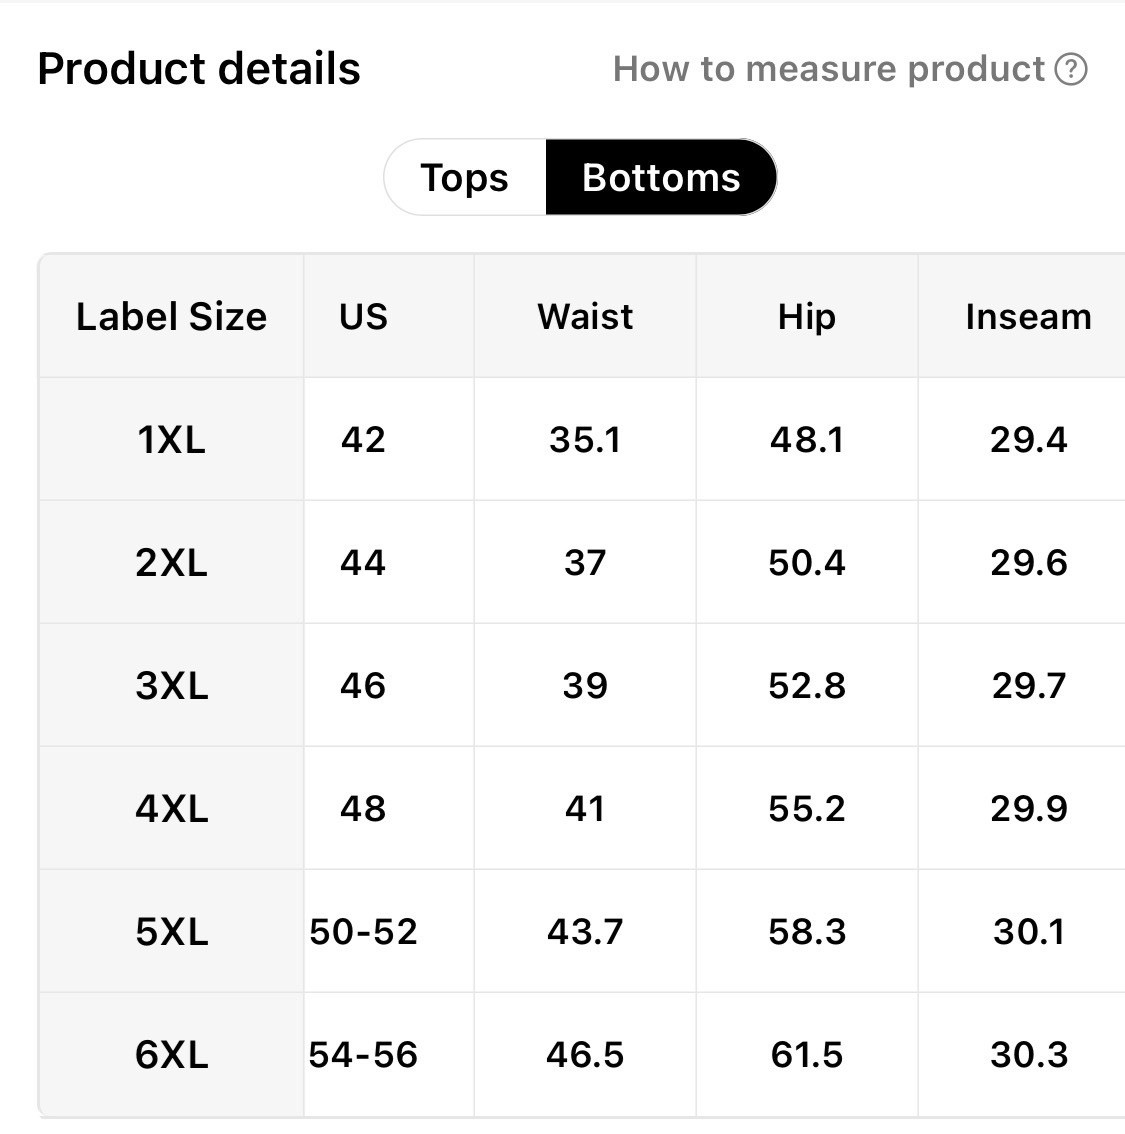Click the Label Size column header
Viewport: 1125px width, 1134px height.
pyautogui.click(x=171, y=316)
